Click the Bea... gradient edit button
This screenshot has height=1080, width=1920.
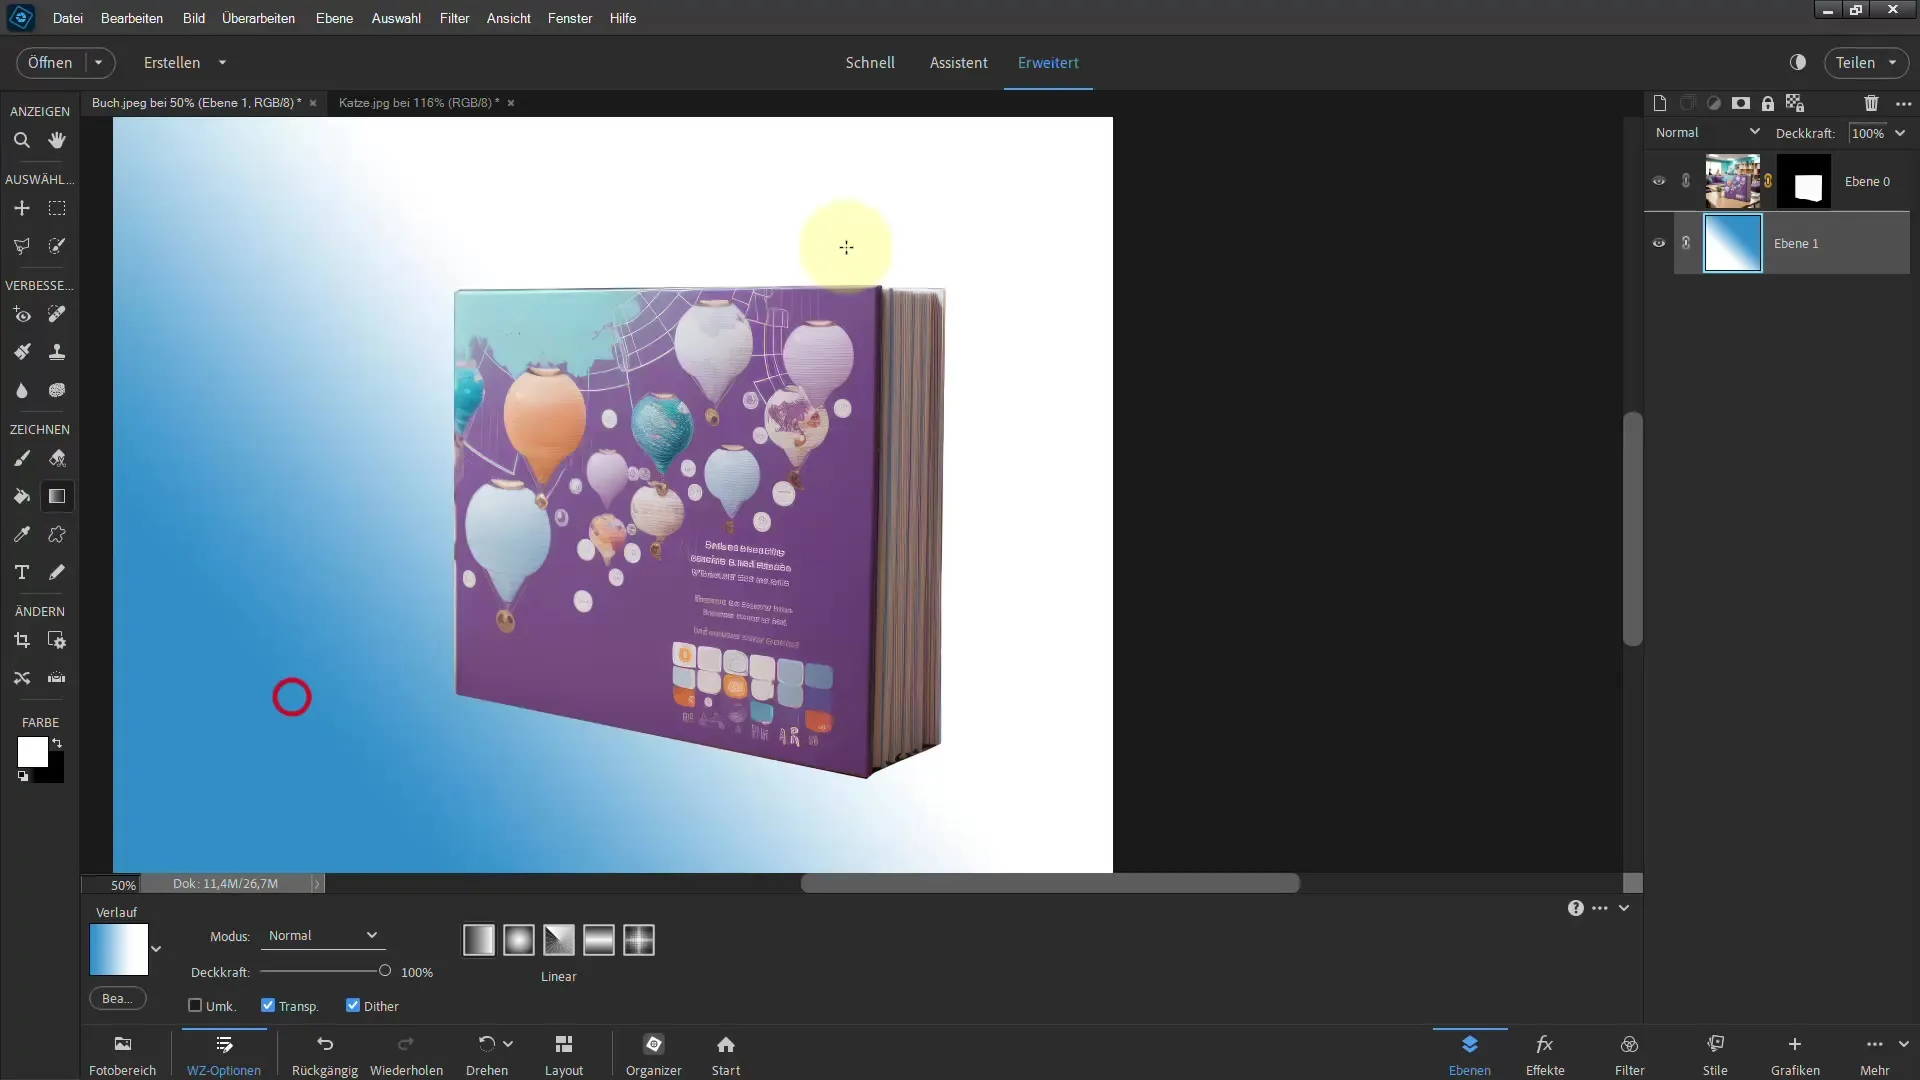pos(117,998)
